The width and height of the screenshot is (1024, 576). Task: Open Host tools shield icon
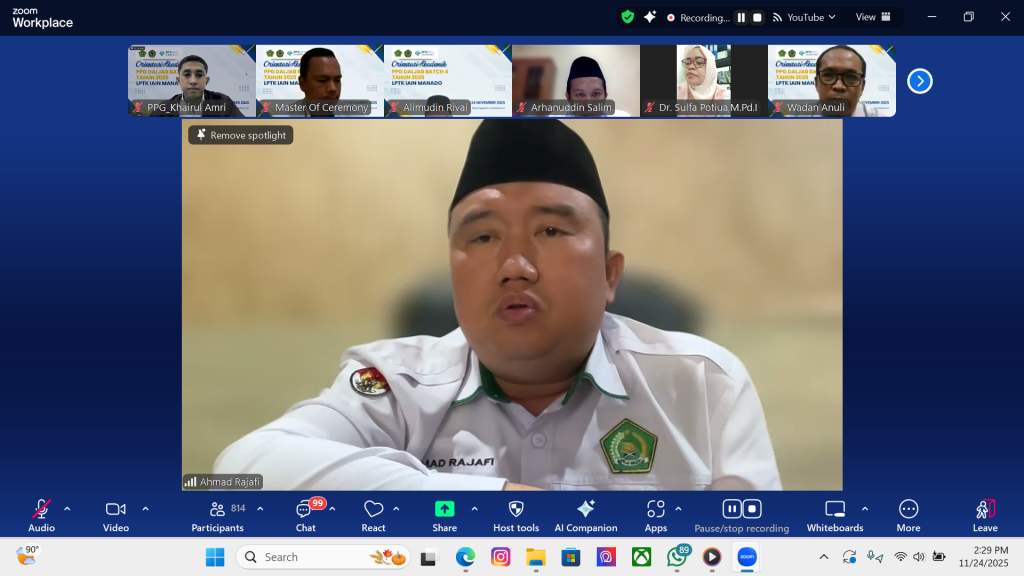click(x=516, y=510)
